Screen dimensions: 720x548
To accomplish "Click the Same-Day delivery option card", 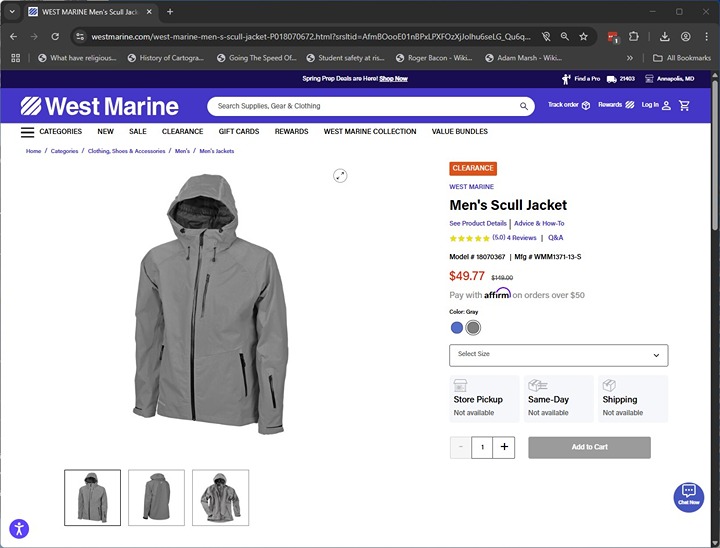I will click(x=558, y=399).
